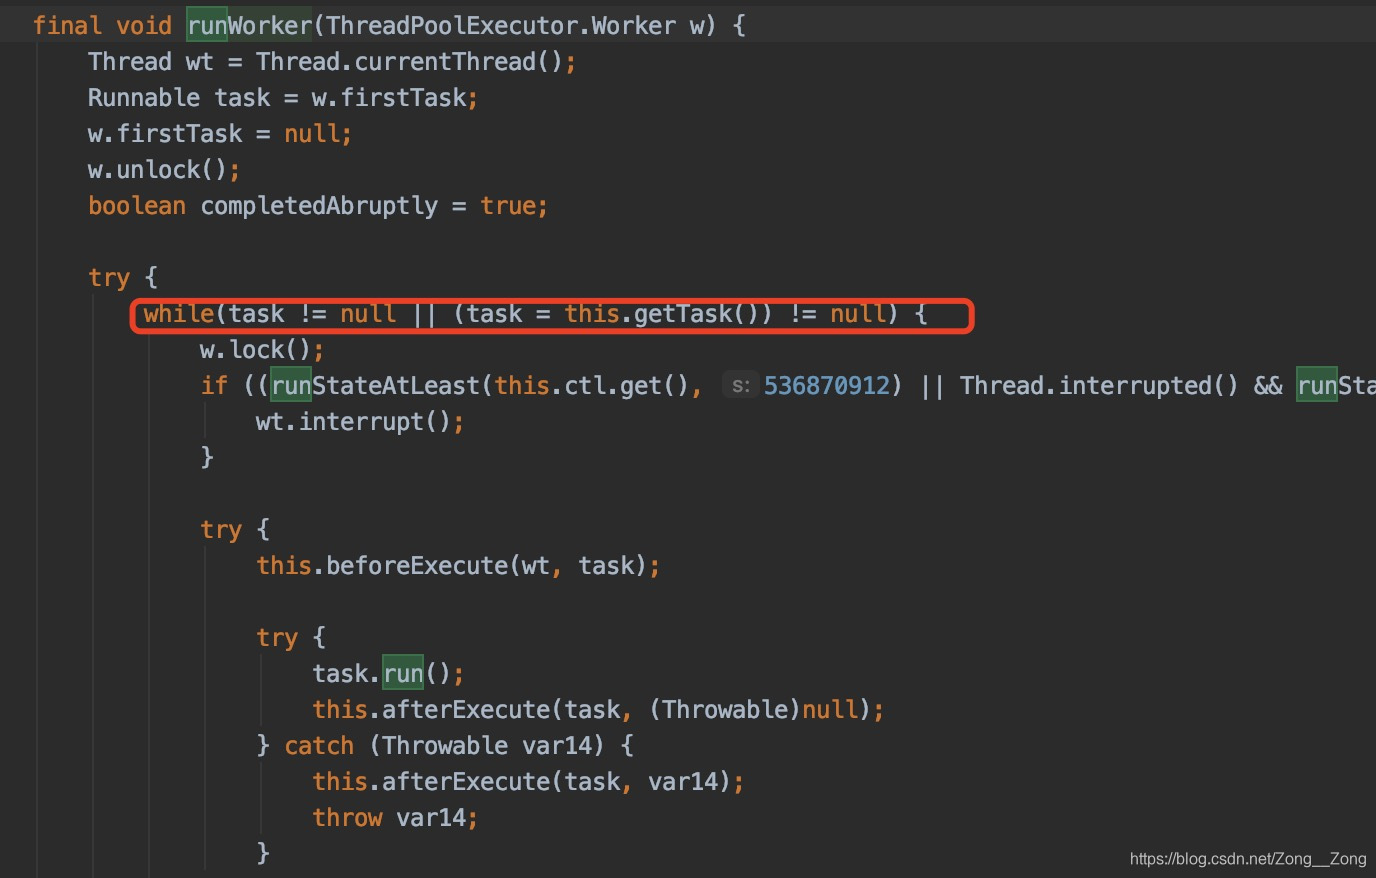Click the number 536870912
Screen dimensions: 1376x878
click(x=827, y=386)
